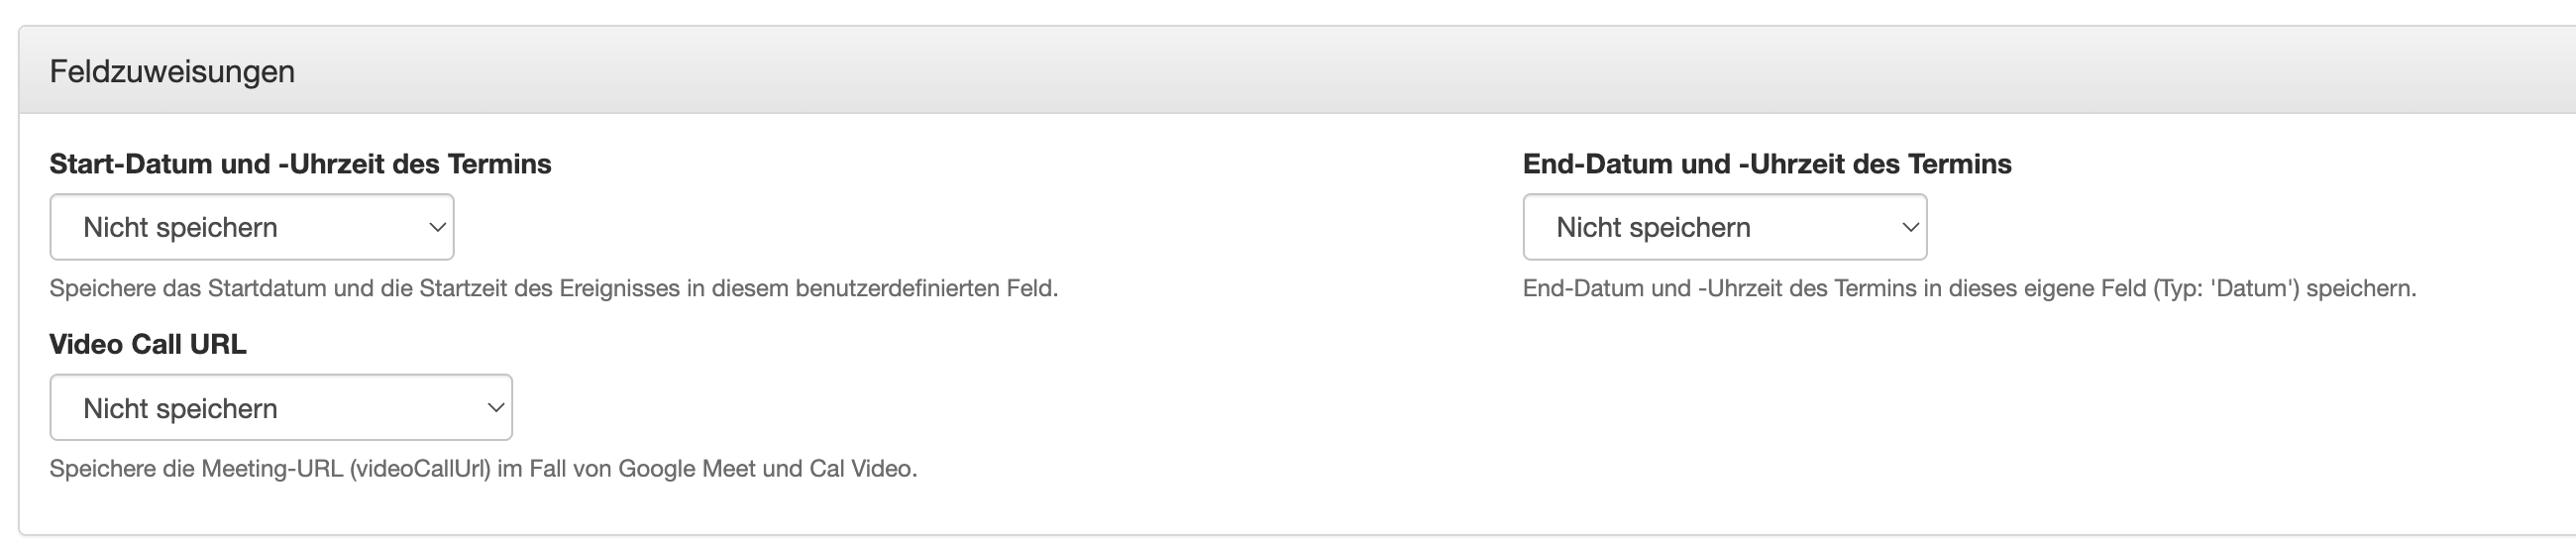
Task: Click the 'Feldzuweisungen' panel heading
Action: click(x=172, y=72)
